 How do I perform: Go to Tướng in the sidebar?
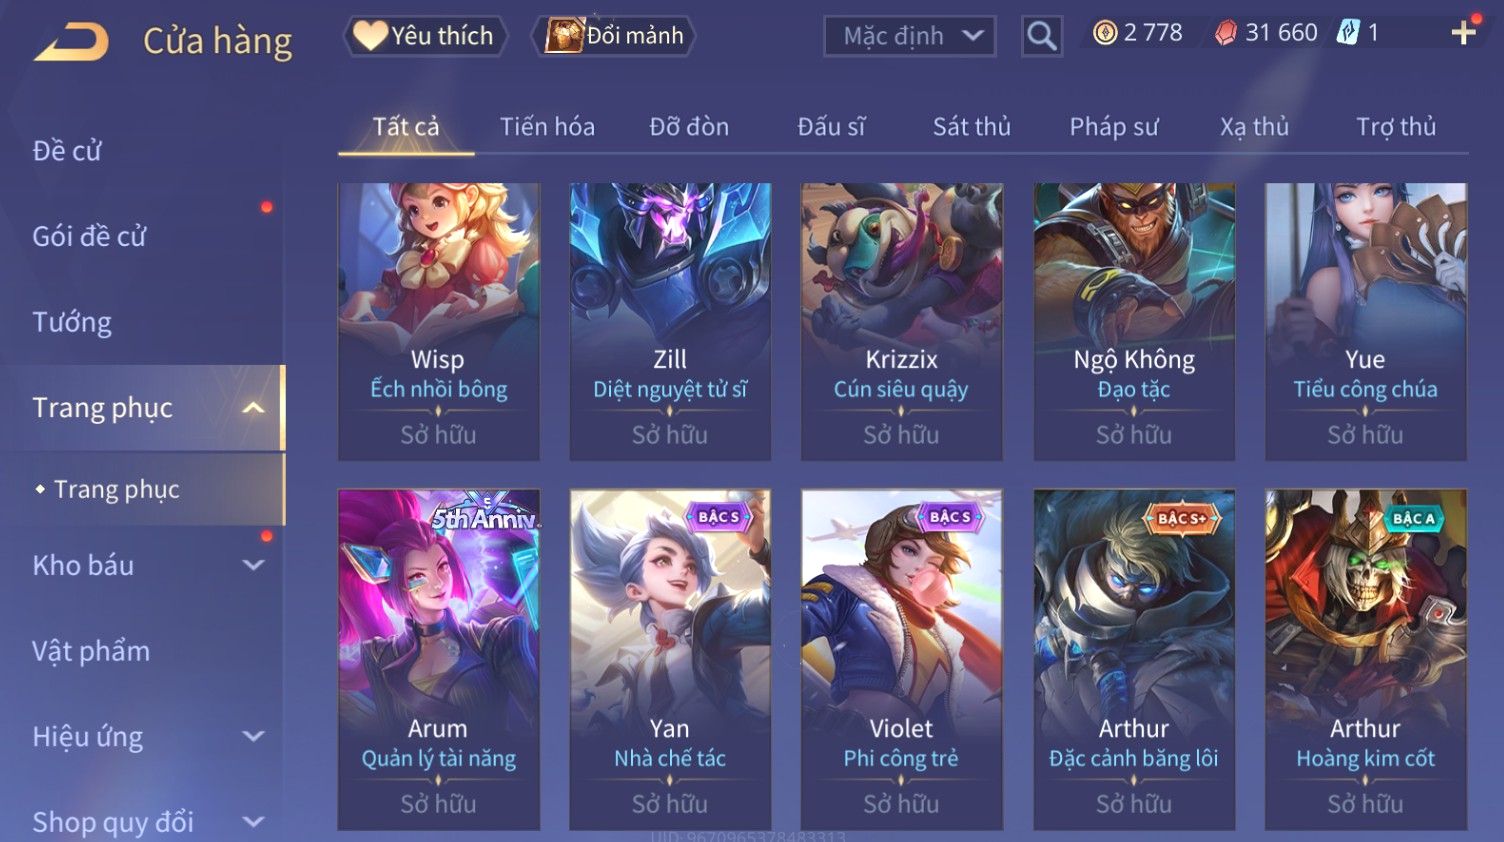click(72, 322)
